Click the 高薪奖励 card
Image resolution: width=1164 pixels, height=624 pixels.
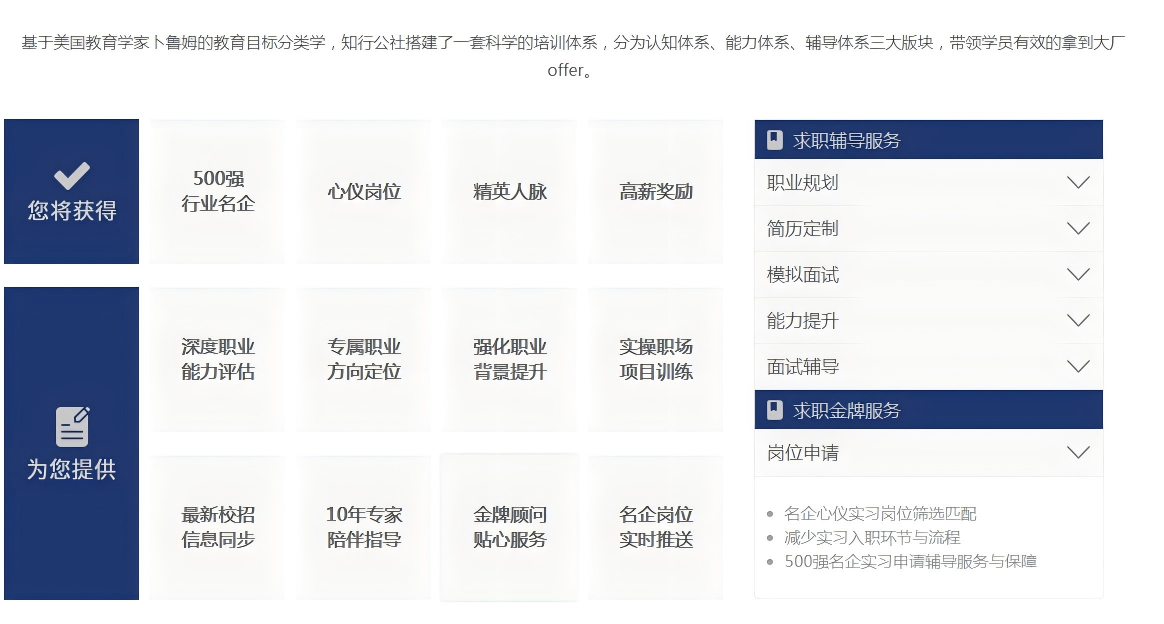tap(655, 190)
